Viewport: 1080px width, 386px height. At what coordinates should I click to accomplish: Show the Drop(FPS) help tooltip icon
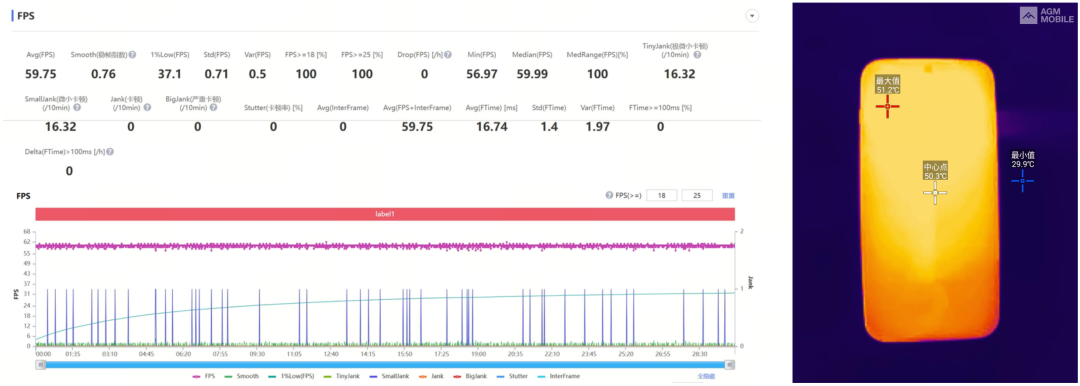pos(448,54)
